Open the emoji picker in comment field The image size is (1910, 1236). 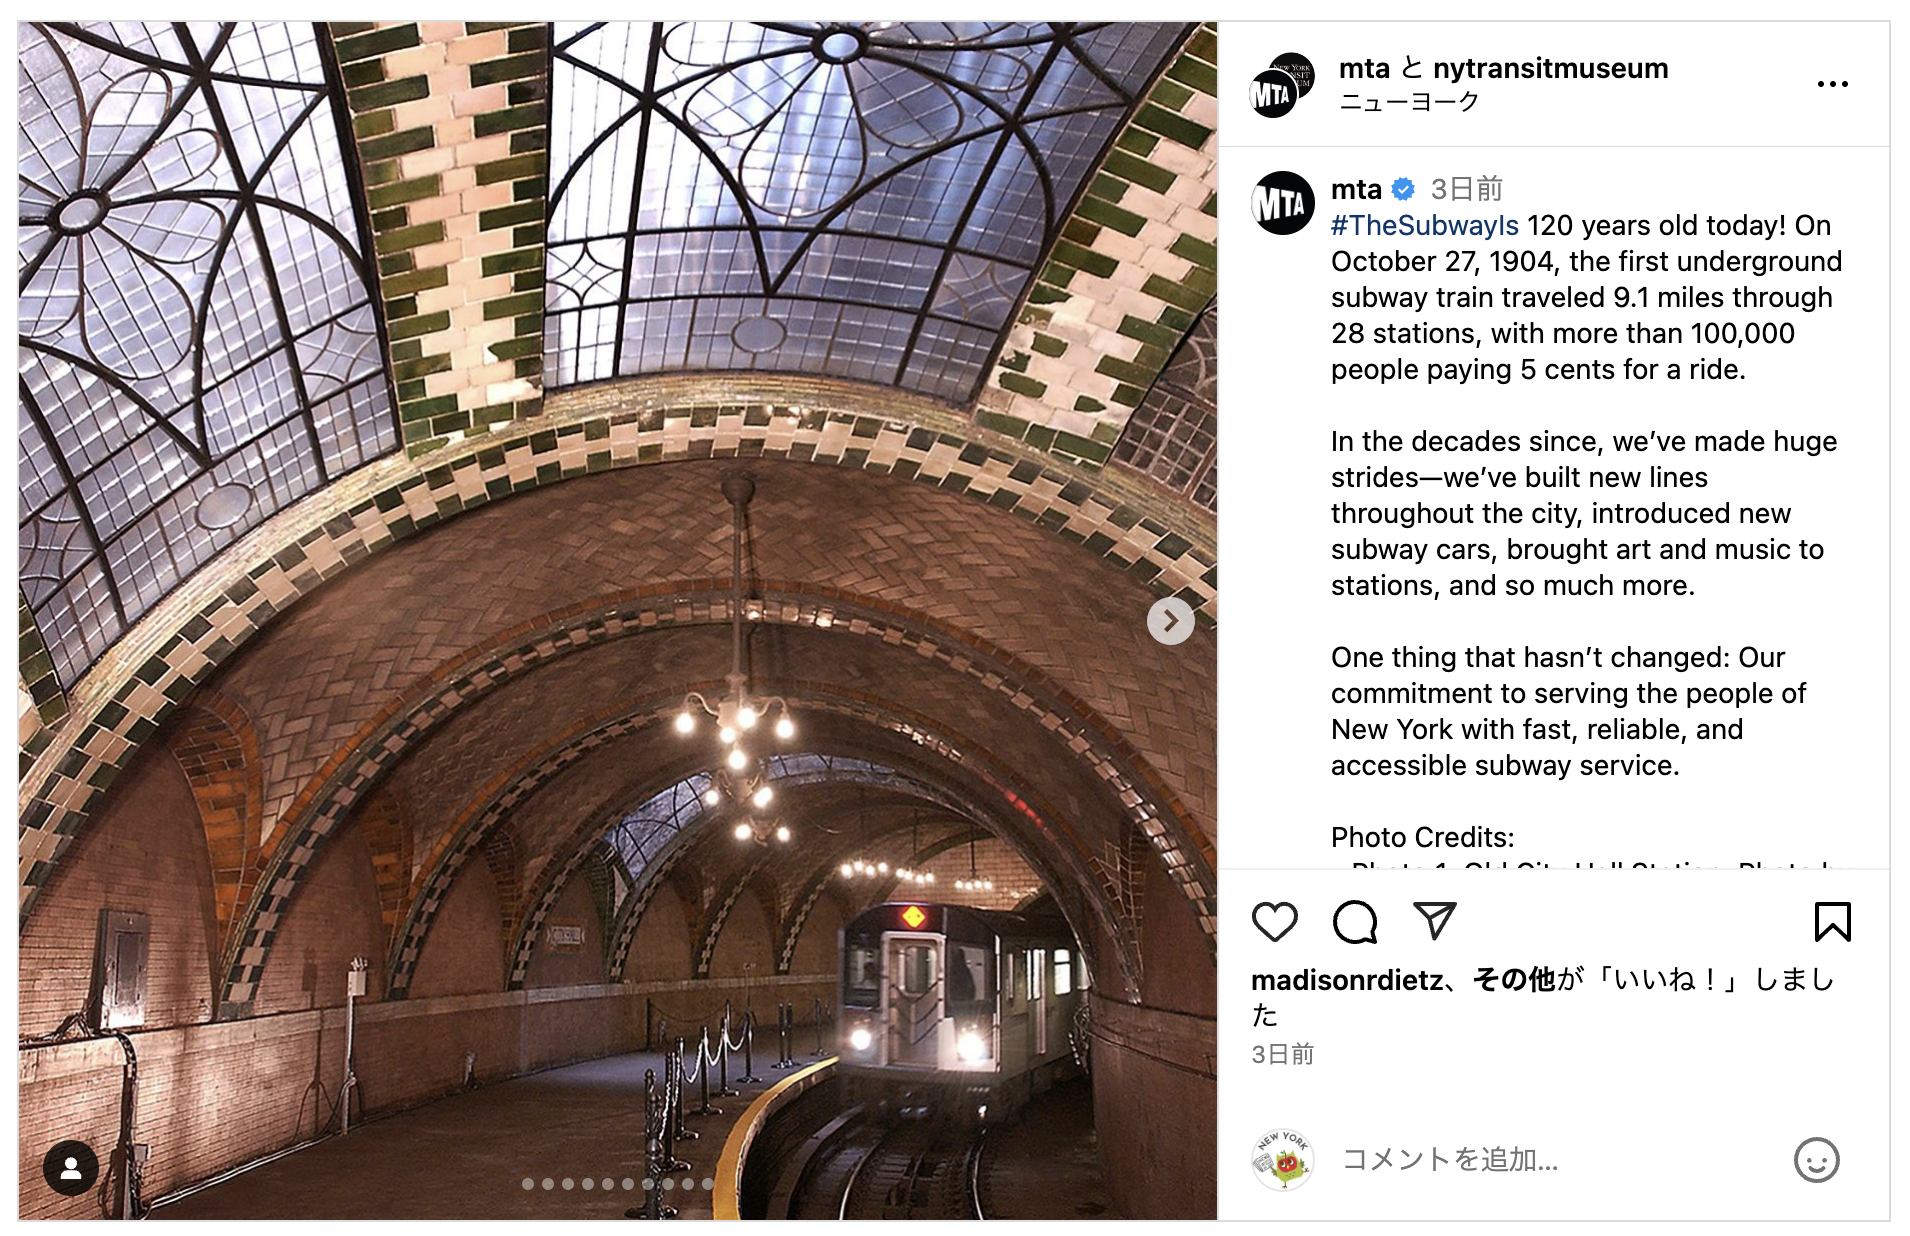point(1816,1160)
